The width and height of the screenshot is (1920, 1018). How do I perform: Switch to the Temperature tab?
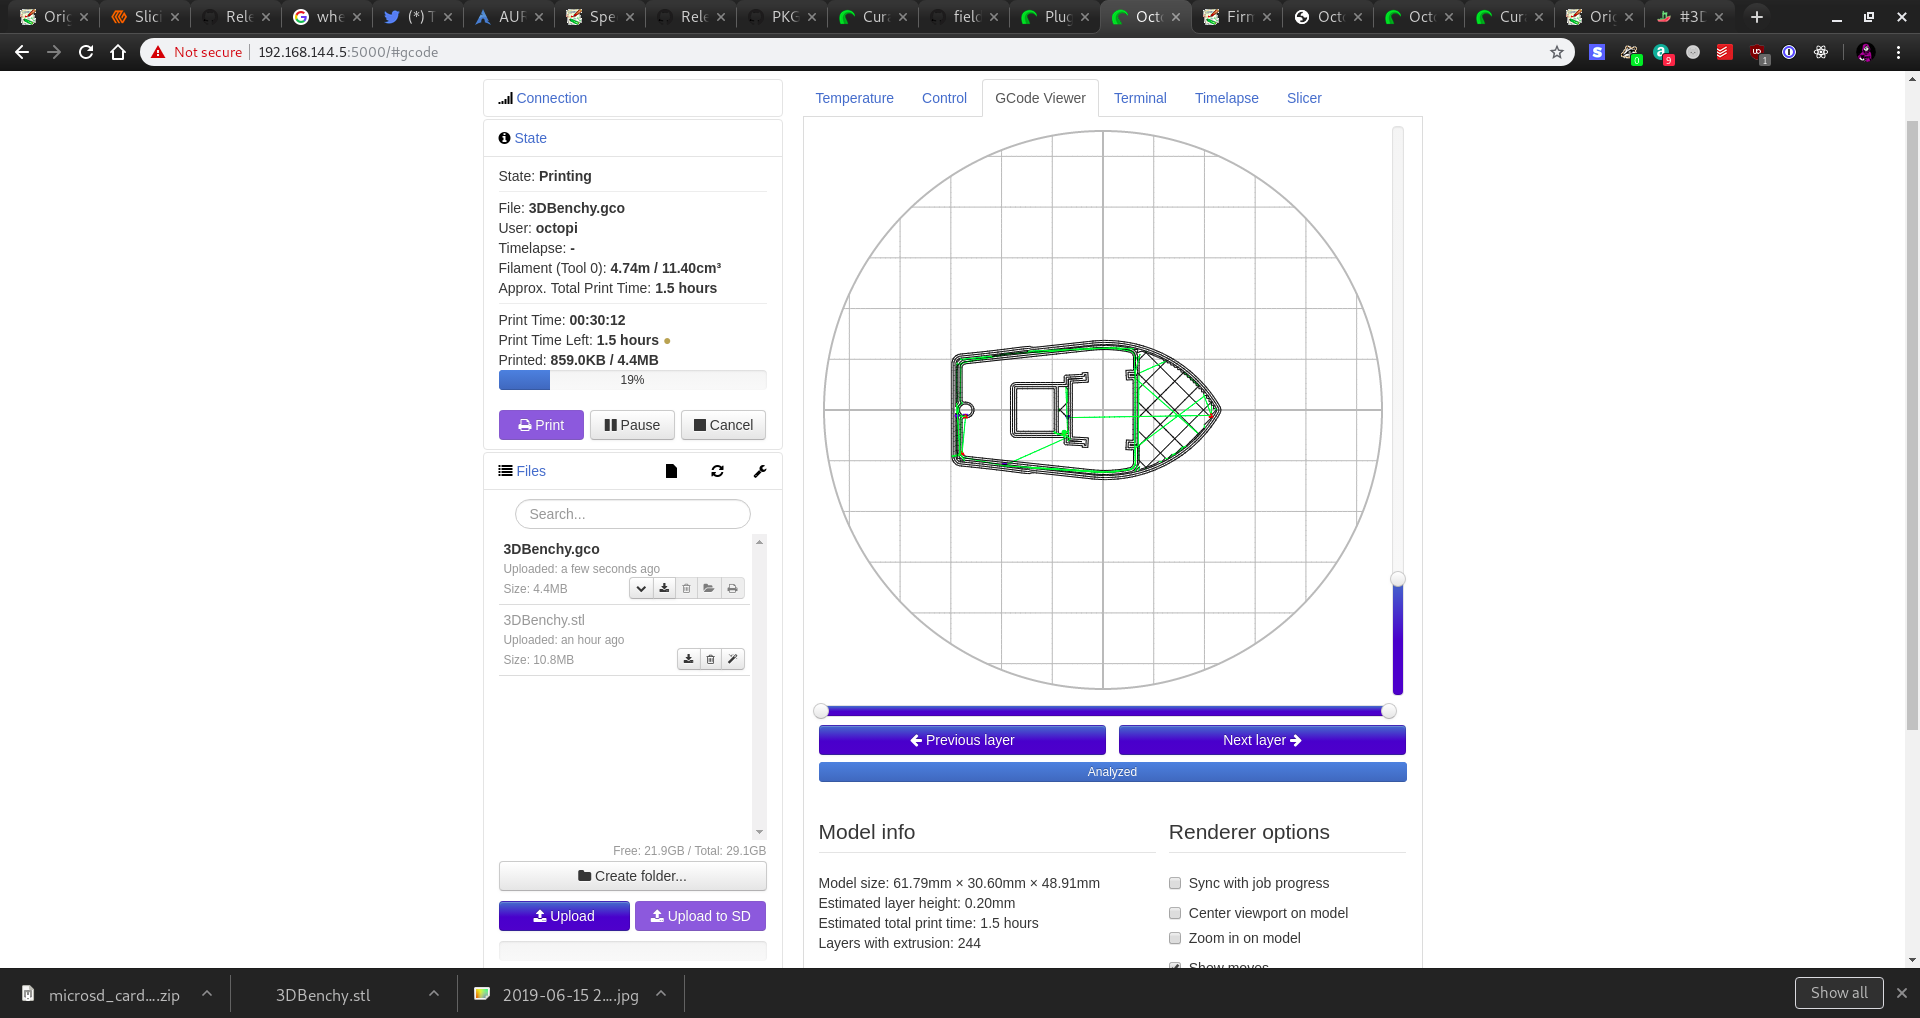(854, 98)
